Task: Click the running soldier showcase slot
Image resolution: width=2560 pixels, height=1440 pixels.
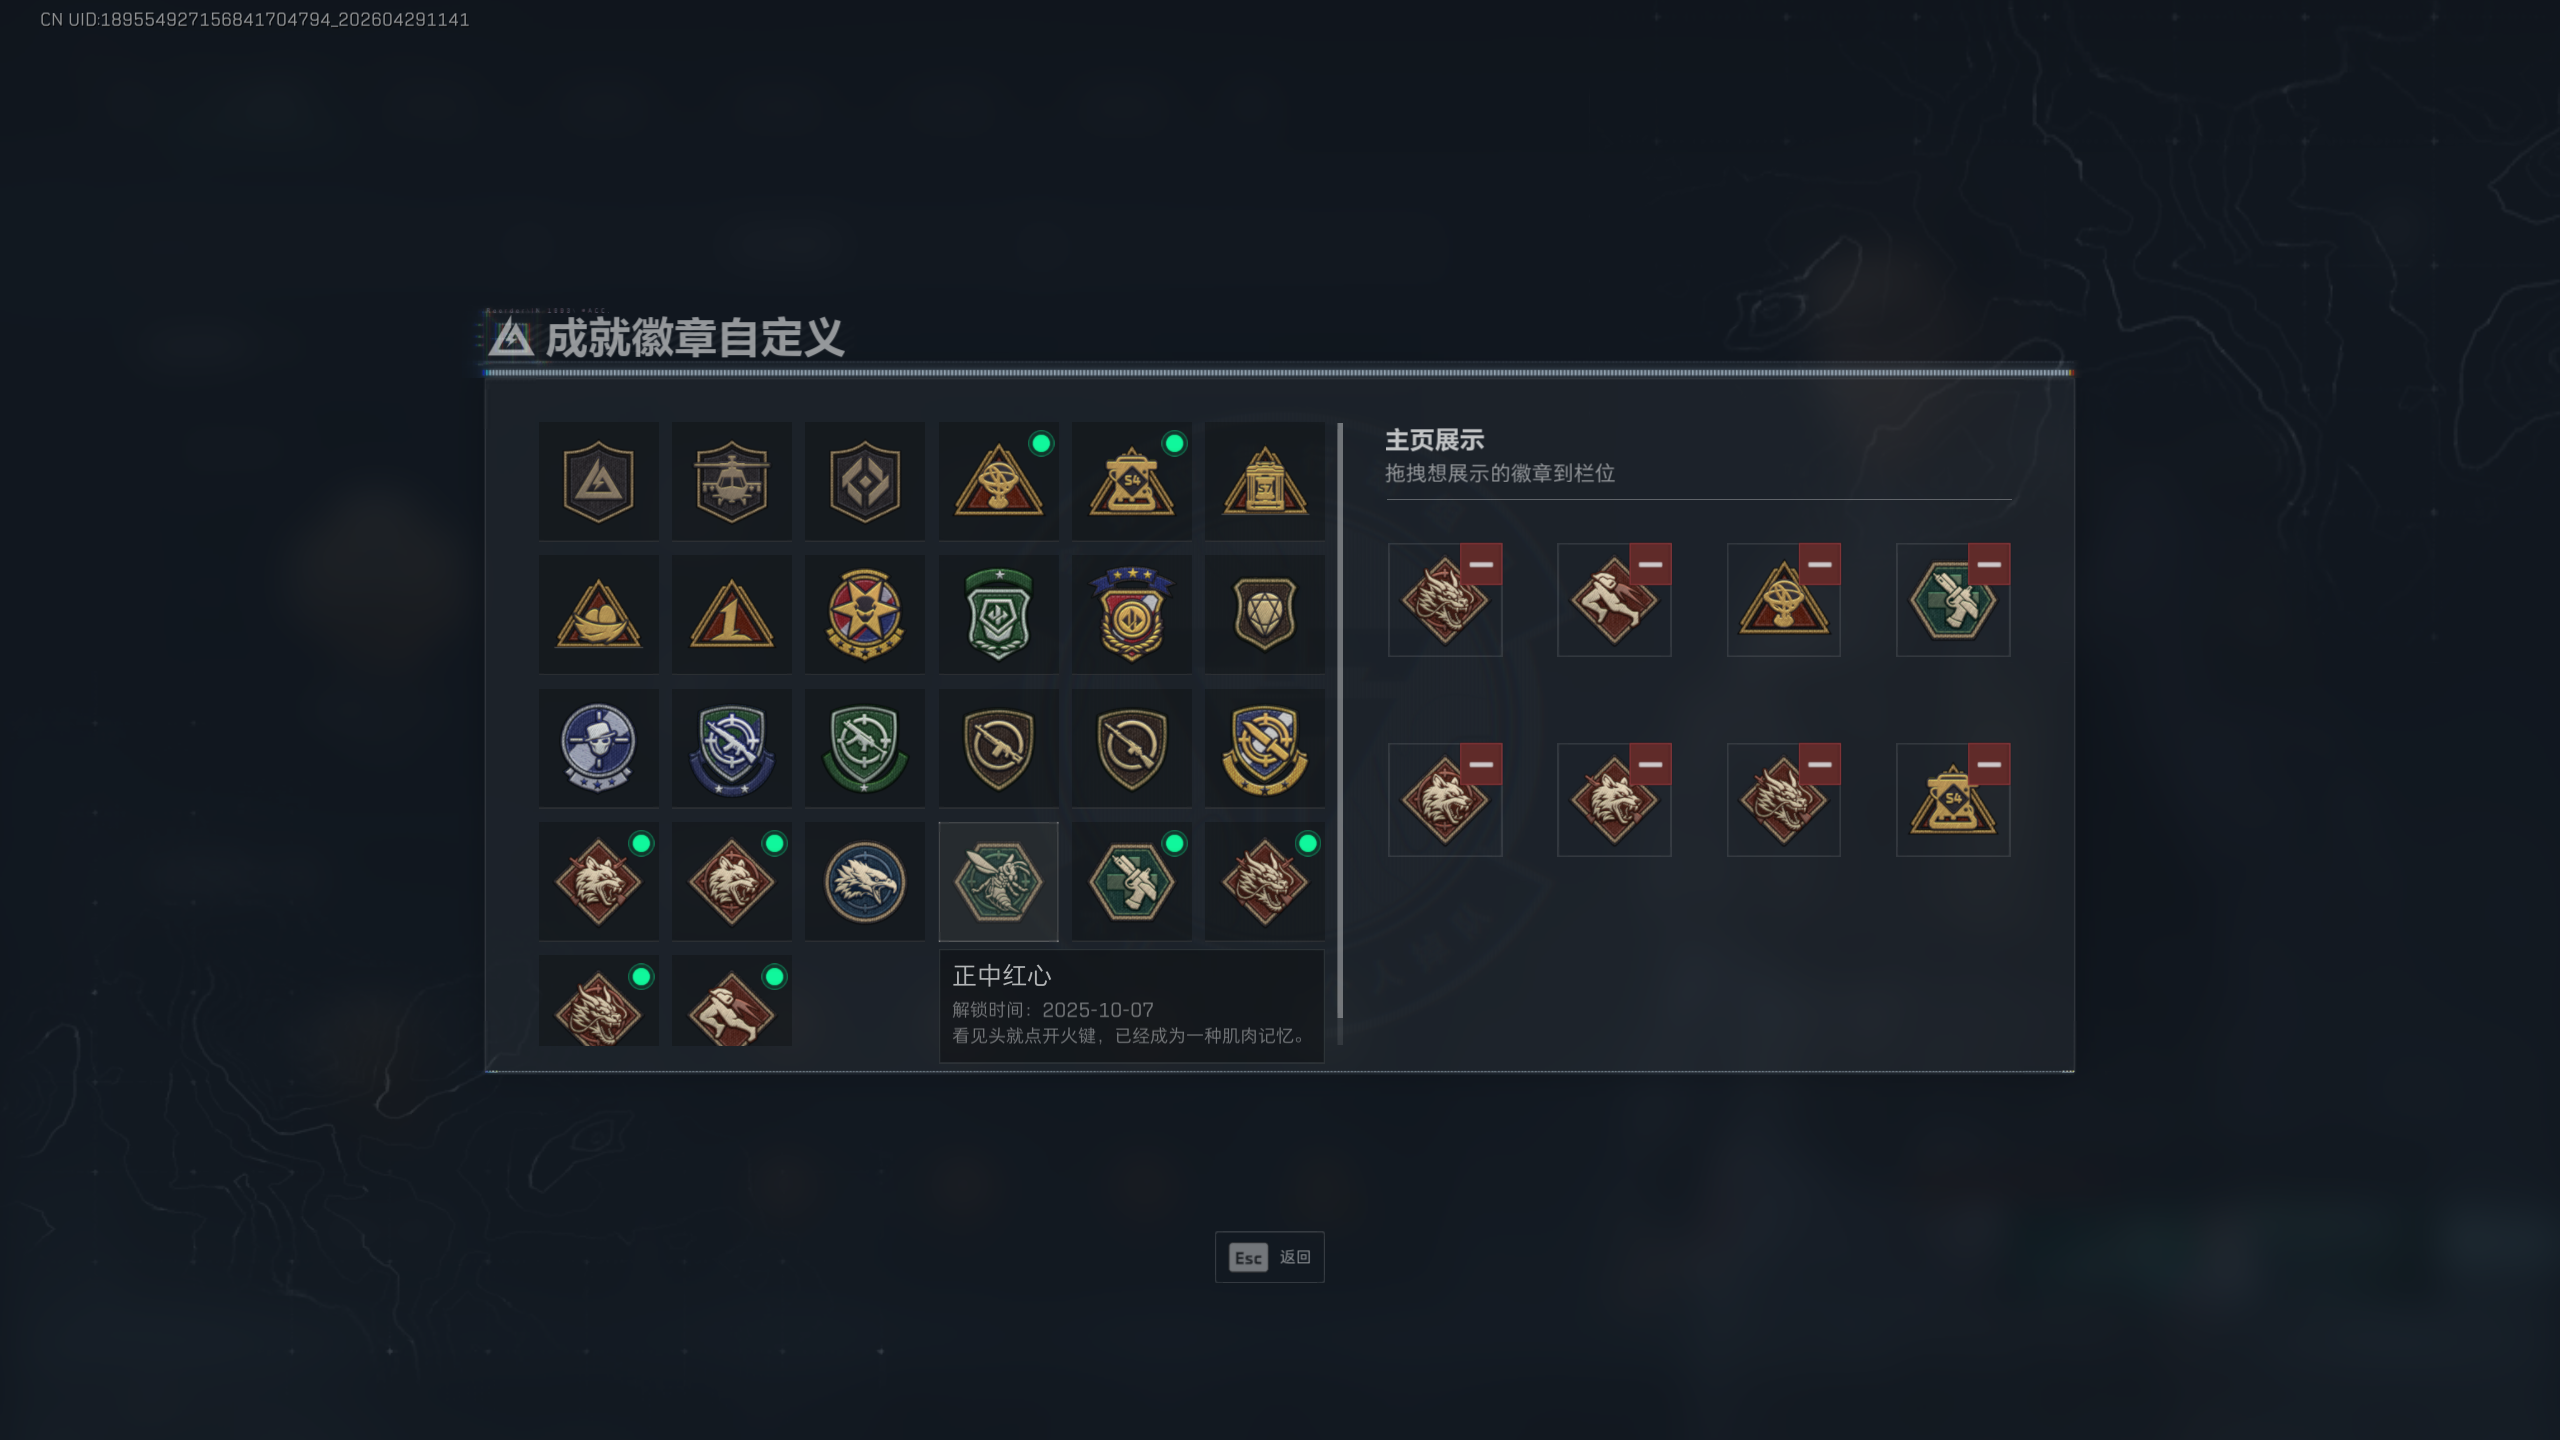Action: 1614,600
